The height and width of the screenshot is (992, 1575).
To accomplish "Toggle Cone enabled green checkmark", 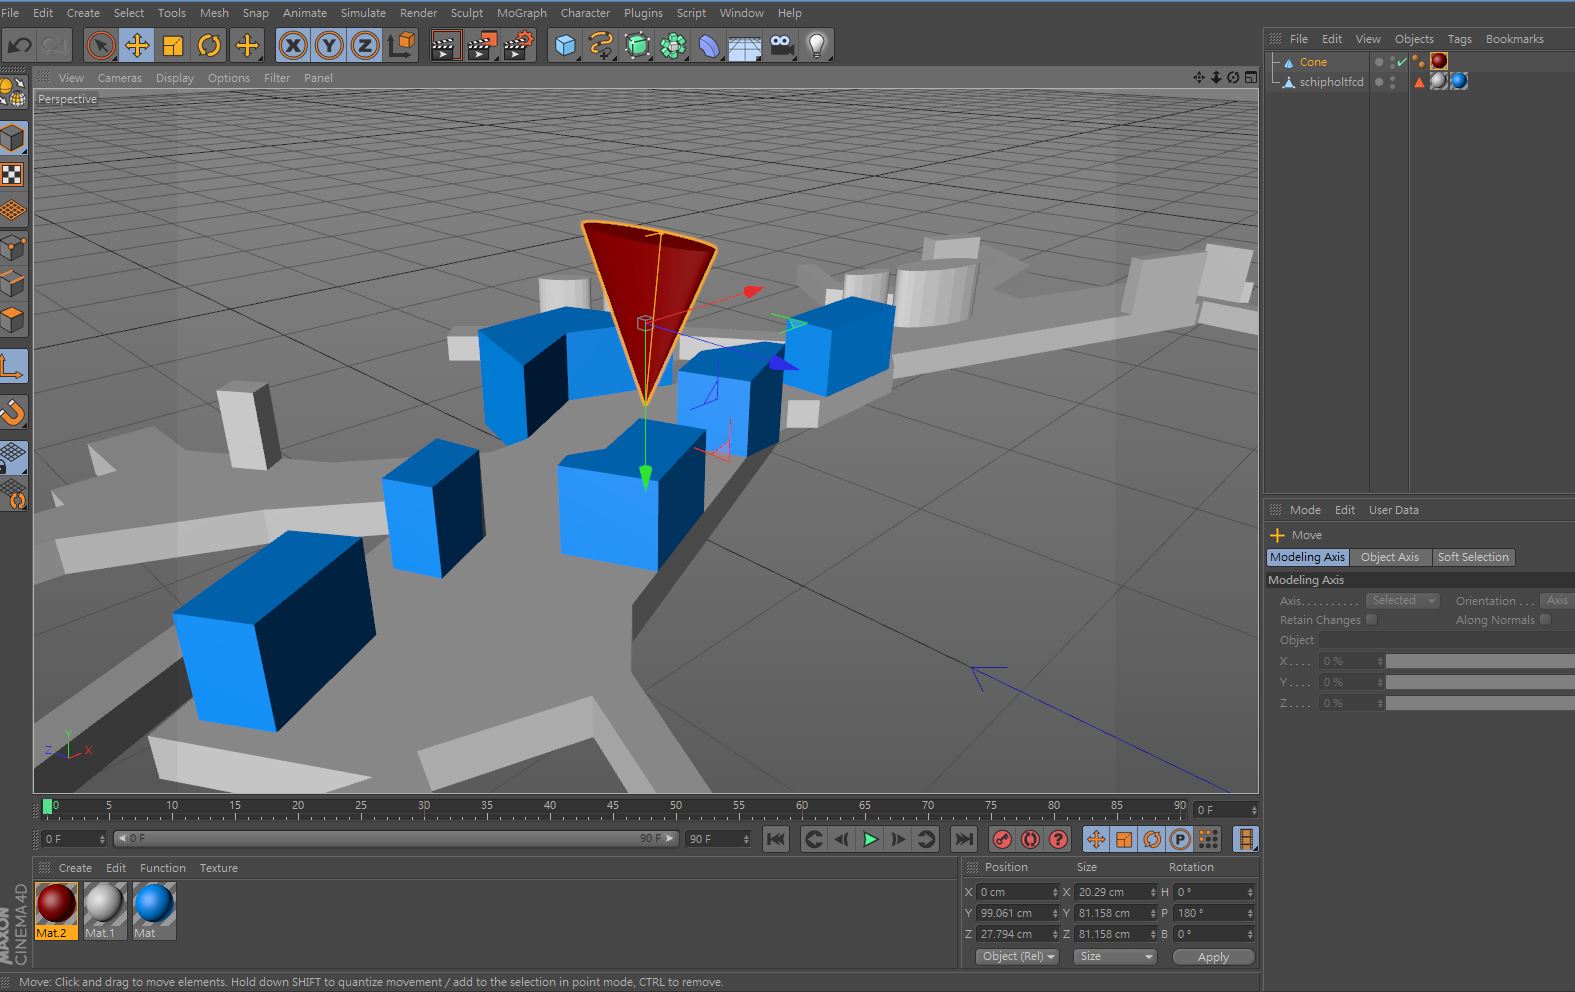I will click(1401, 62).
